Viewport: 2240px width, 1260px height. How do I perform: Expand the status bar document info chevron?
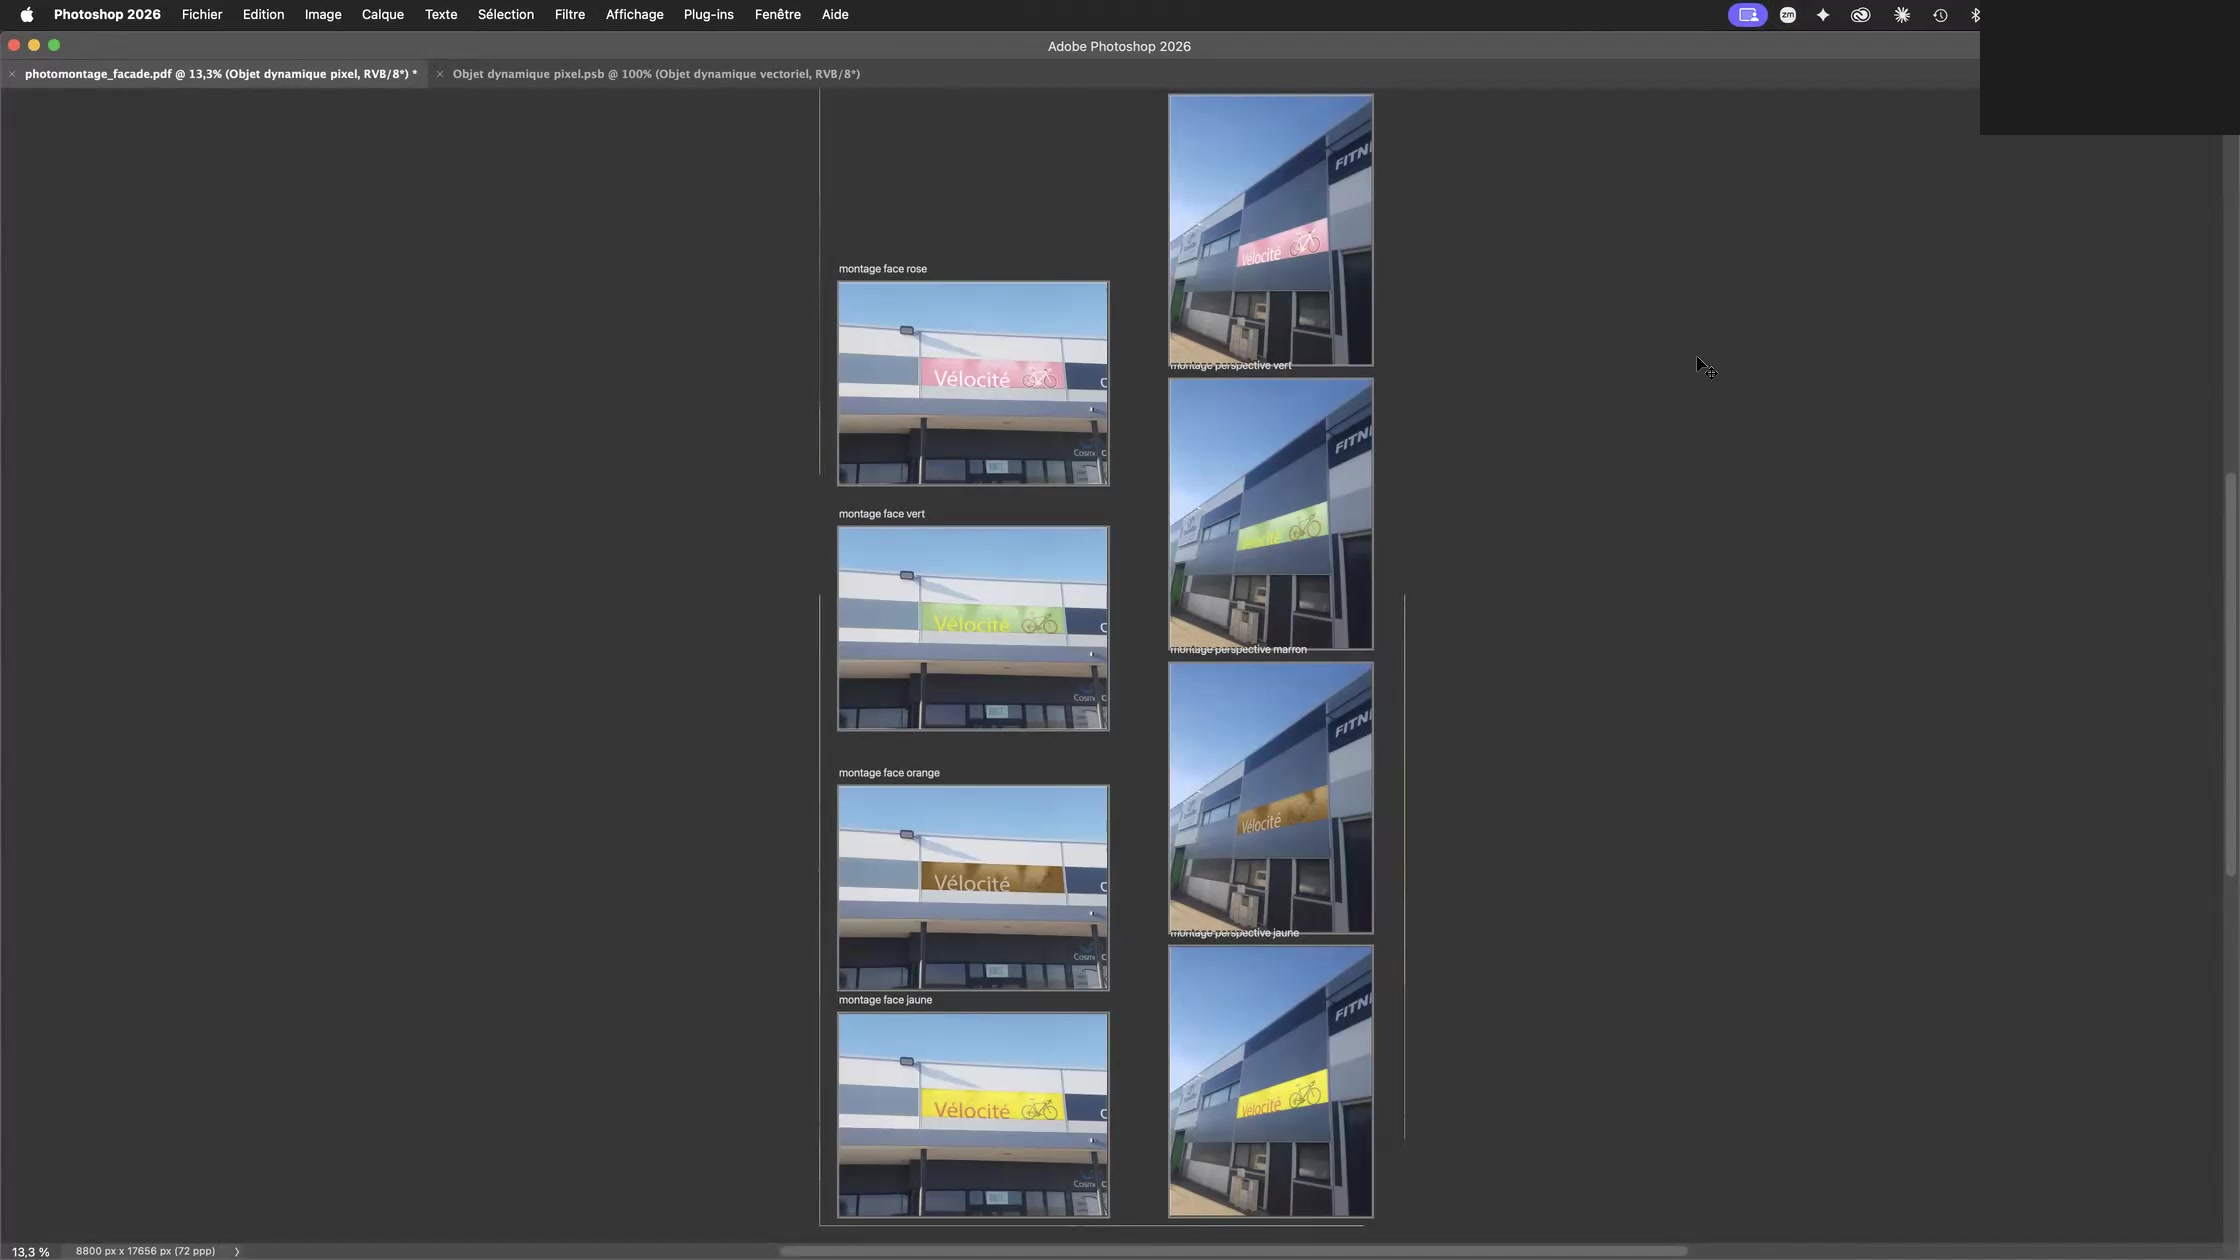[x=237, y=1251]
